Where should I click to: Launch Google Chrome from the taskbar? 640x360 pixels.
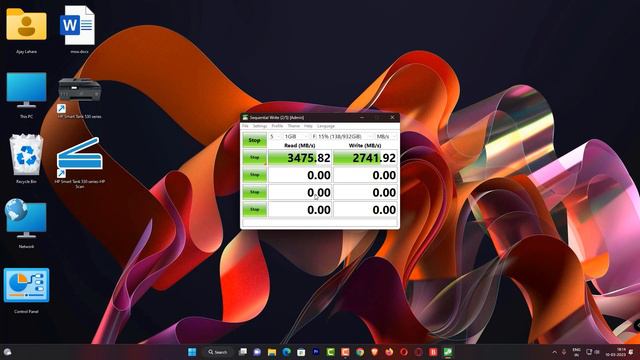(x=360, y=352)
